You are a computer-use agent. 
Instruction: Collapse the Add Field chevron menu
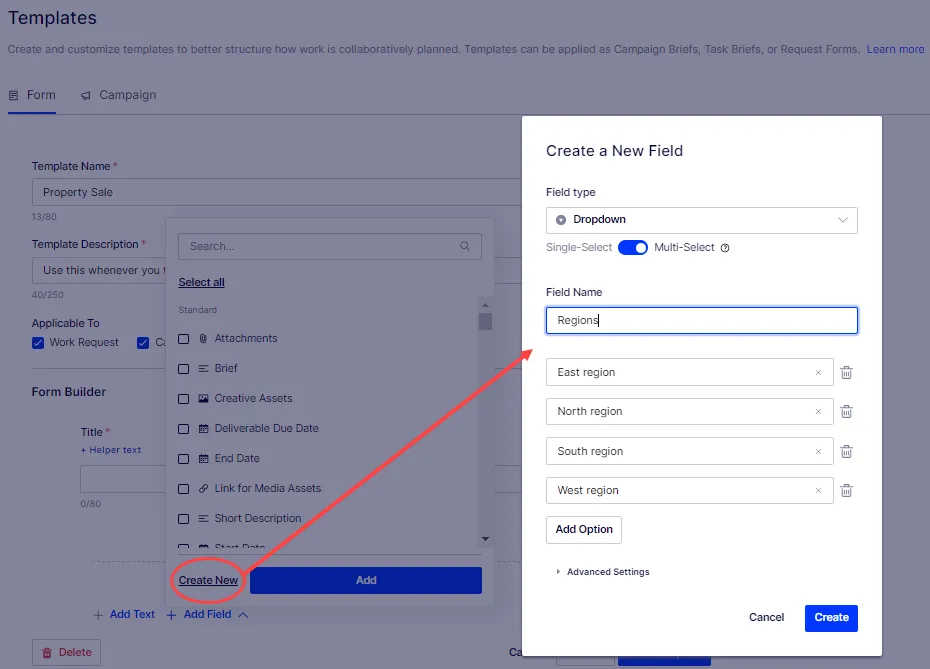click(x=243, y=615)
